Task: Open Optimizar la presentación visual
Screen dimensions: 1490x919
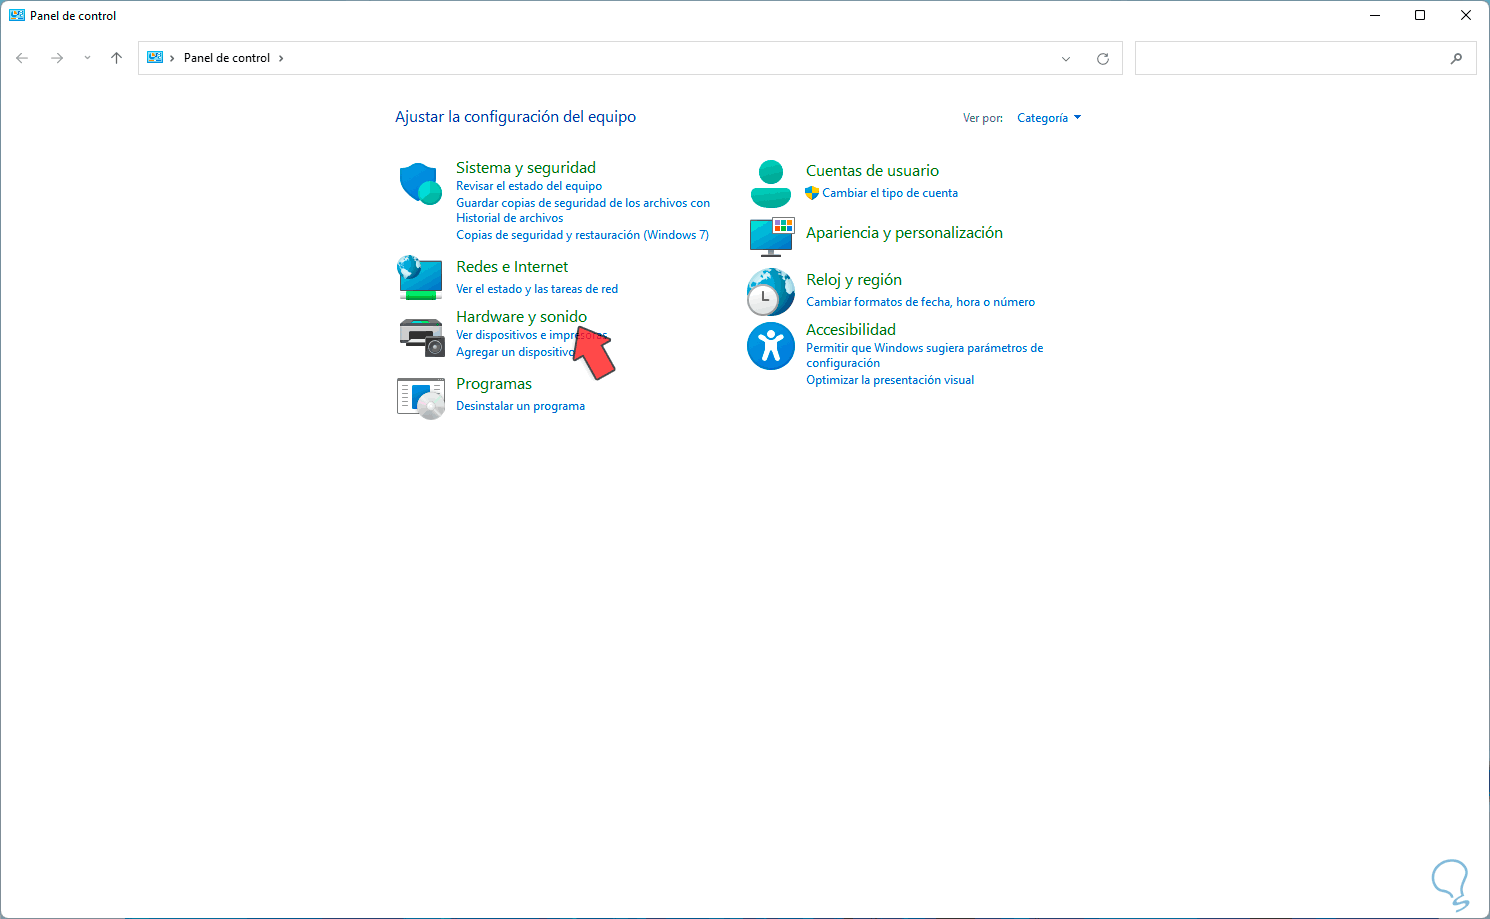Action: point(890,380)
